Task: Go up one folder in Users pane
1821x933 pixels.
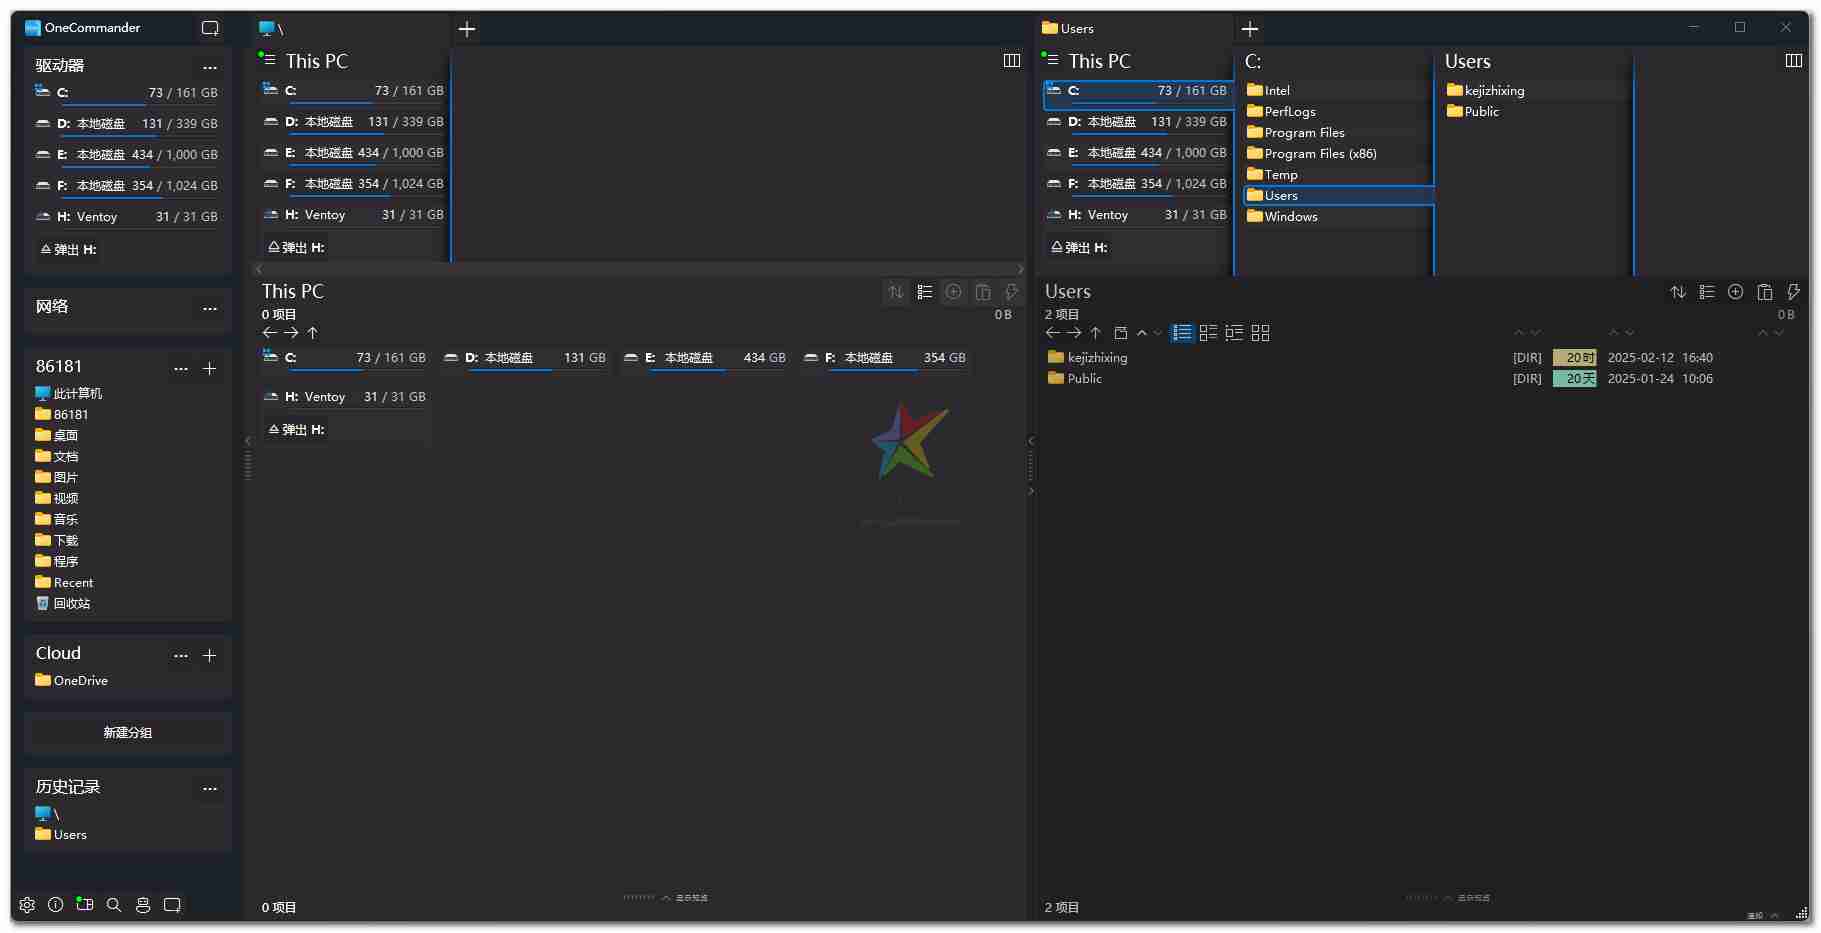Action: click(1096, 333)
